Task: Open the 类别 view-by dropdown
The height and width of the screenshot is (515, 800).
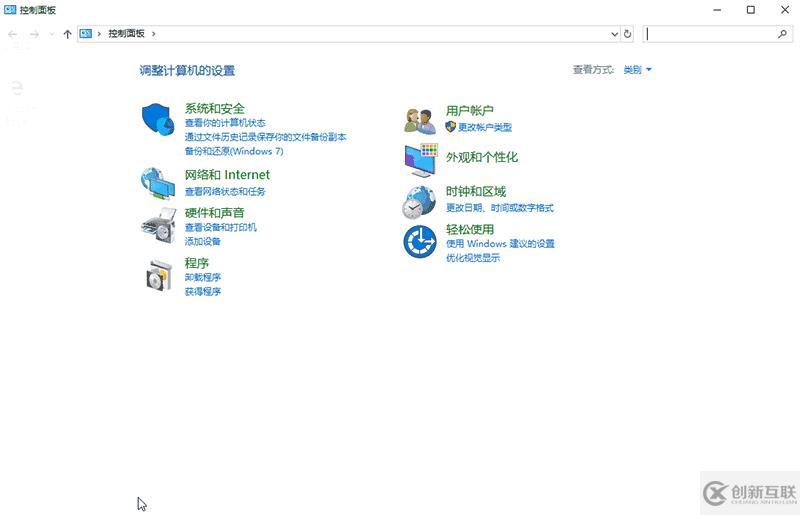Action: pyautogui.click(x=637, y=69)
